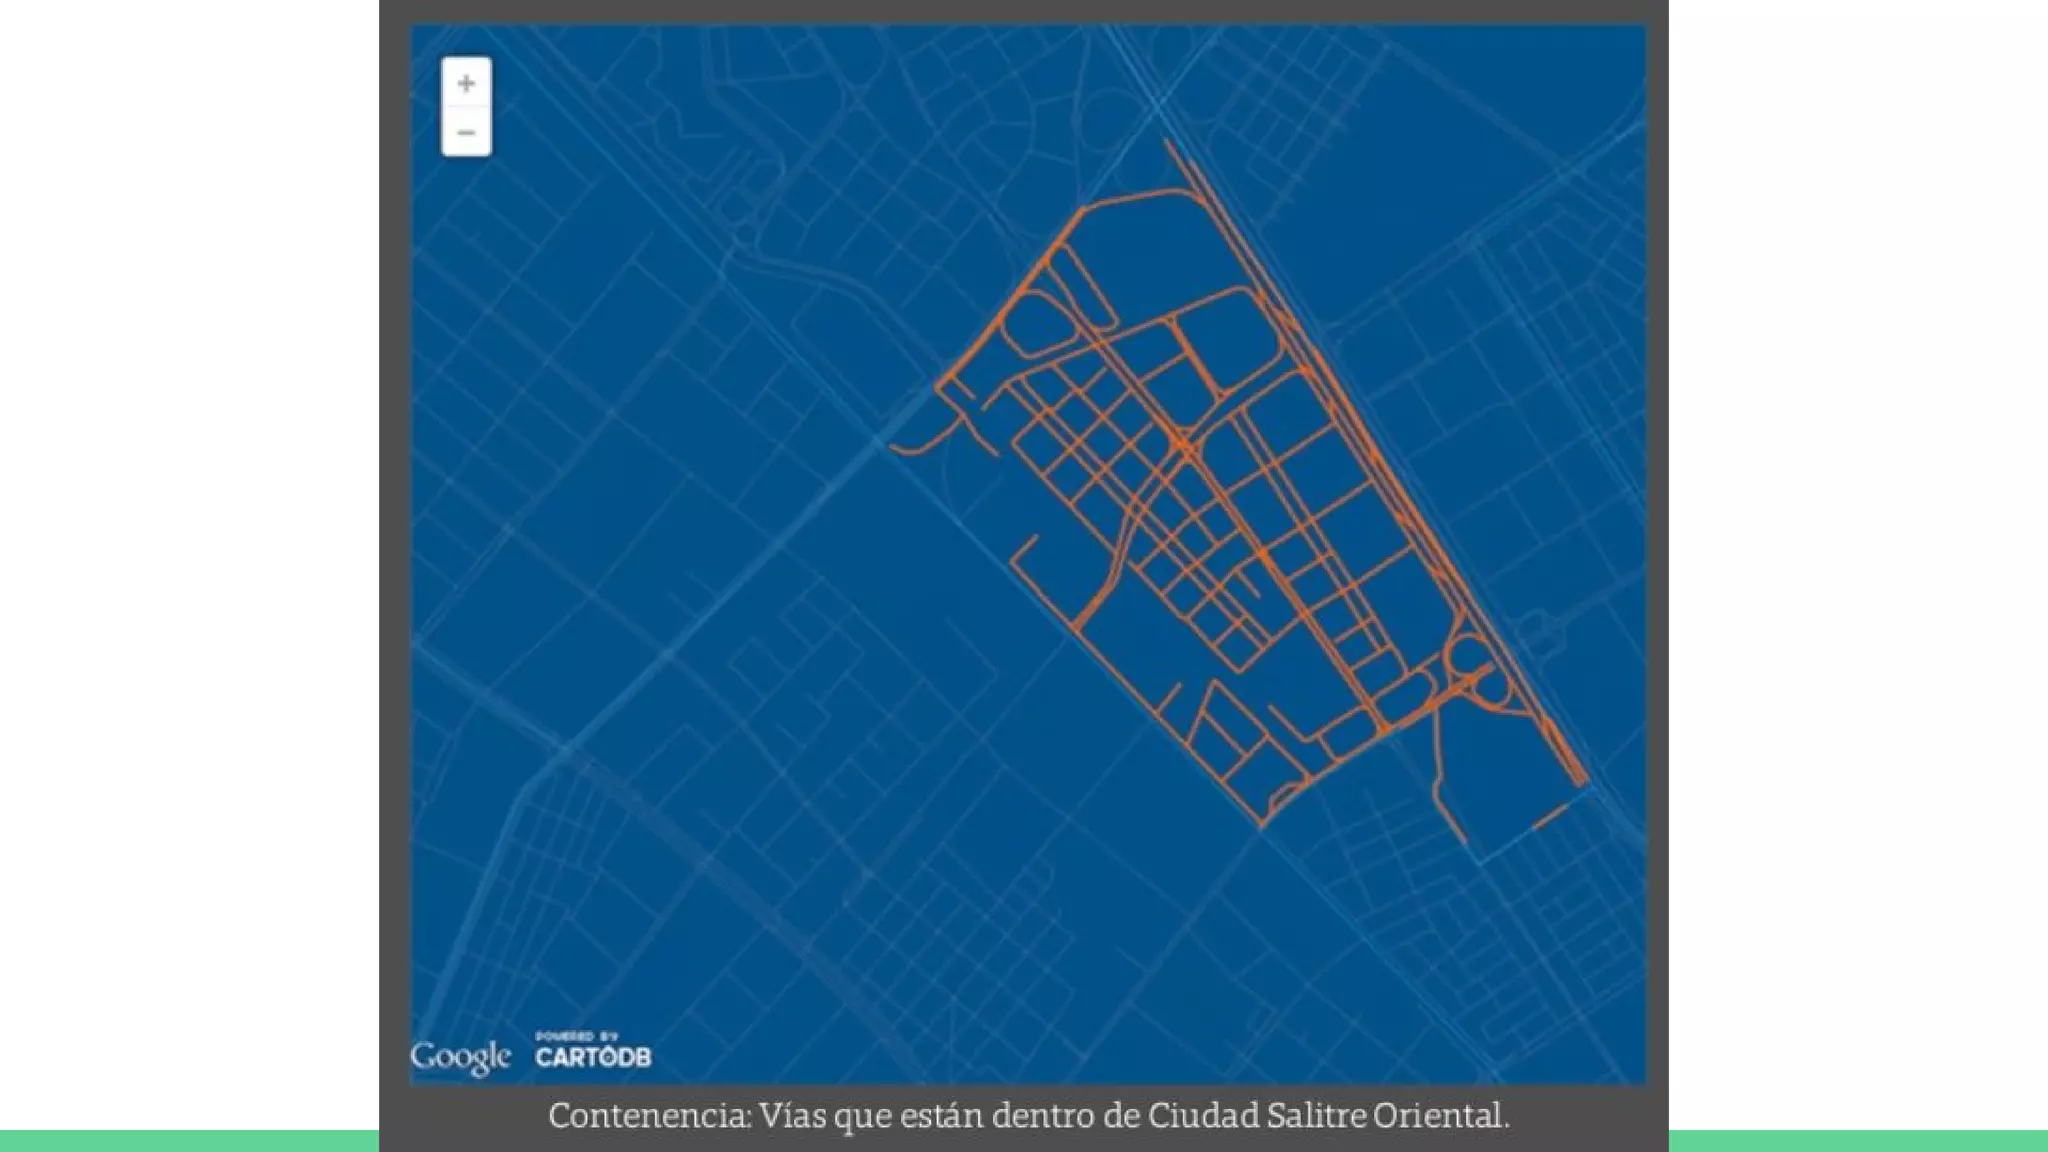Zoom in with the plus button
The height and width of the screenshot is (1152, 2048).
pos(466,83)
